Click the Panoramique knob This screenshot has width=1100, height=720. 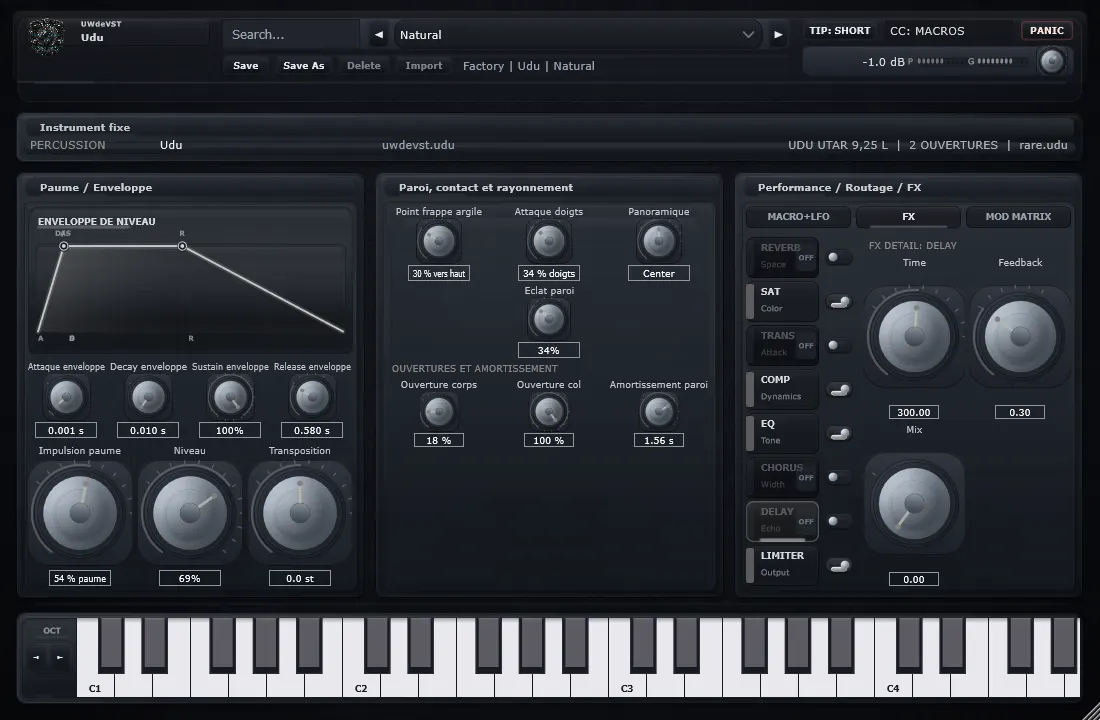[x=659, y=241]
